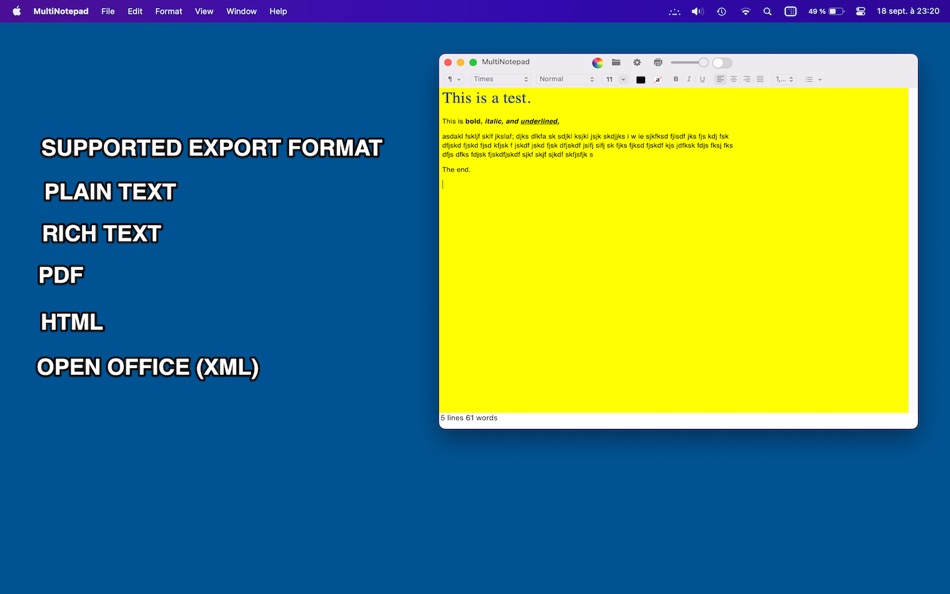Click the Wi-Fi icon in menu bar
950x594 pixels.
[745, 11]
